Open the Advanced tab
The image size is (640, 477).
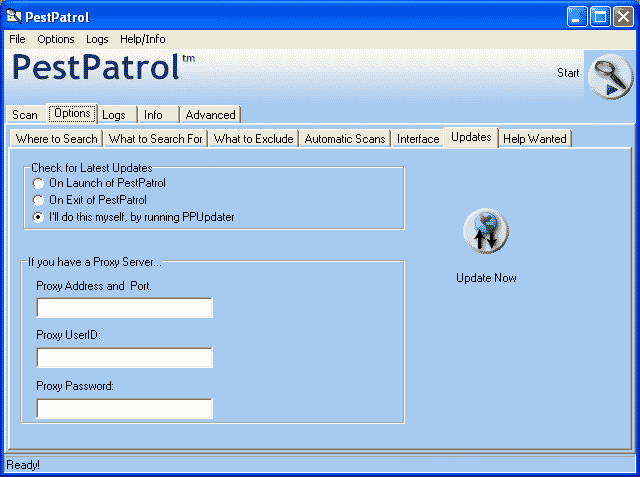(211, 115)
